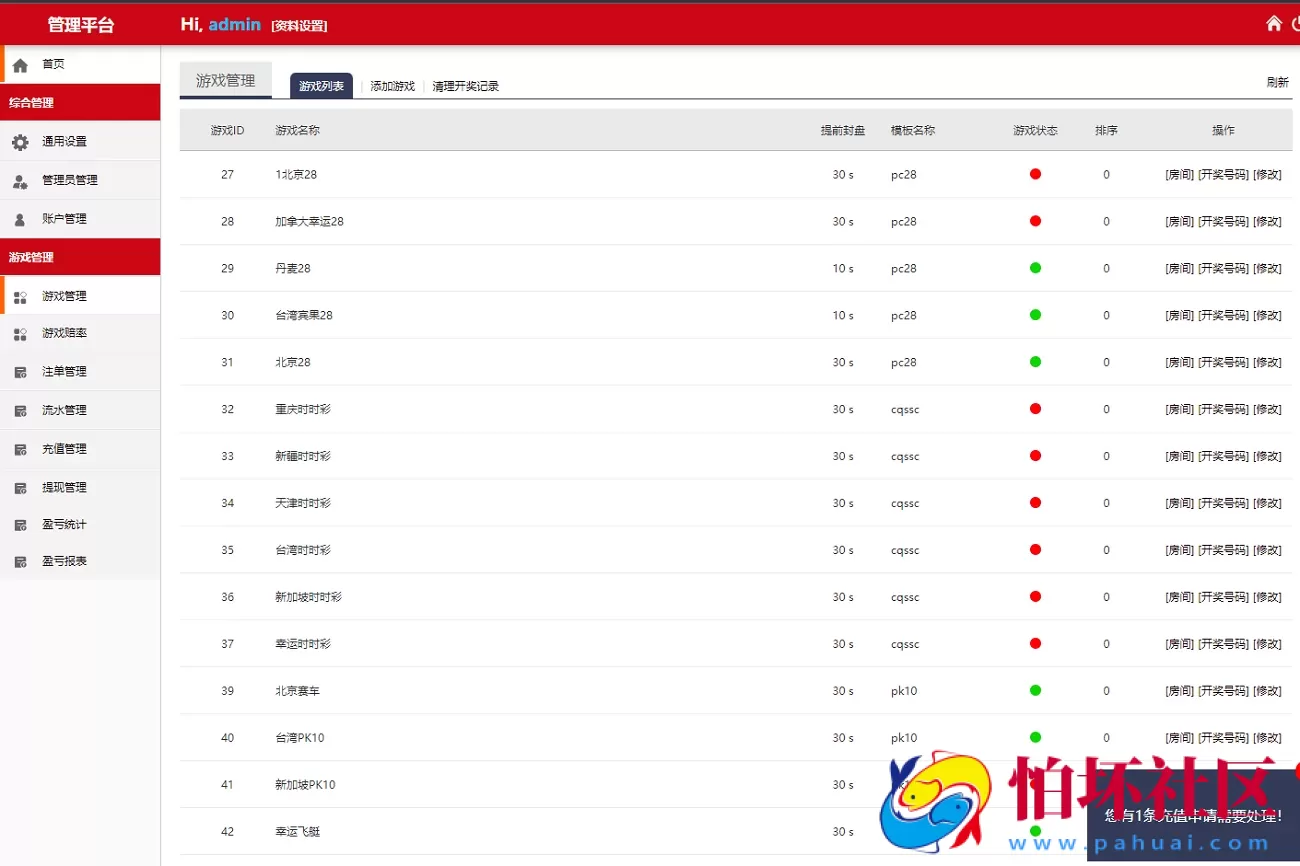Click the power logout icon in header

(x=1295, y=24)
